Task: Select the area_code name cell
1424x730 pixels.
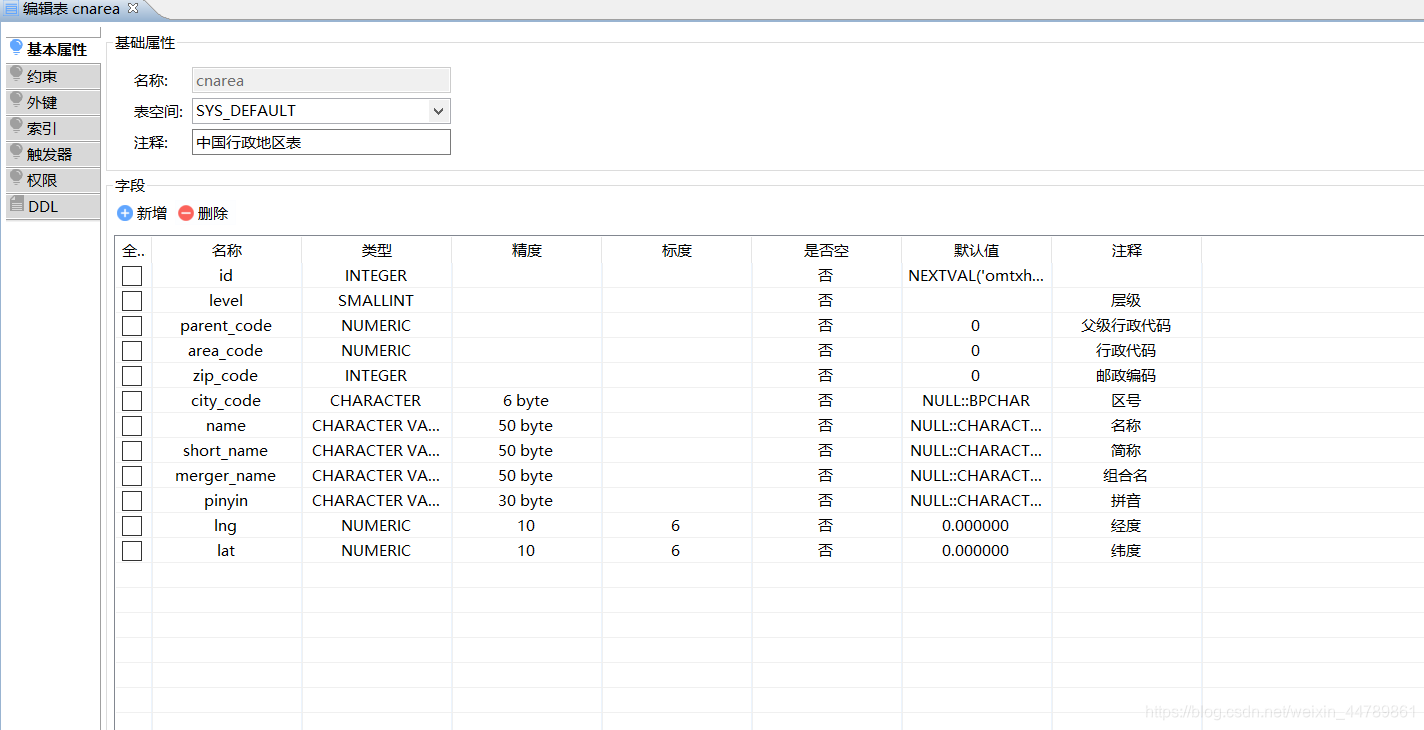Action: coord(226,351)
